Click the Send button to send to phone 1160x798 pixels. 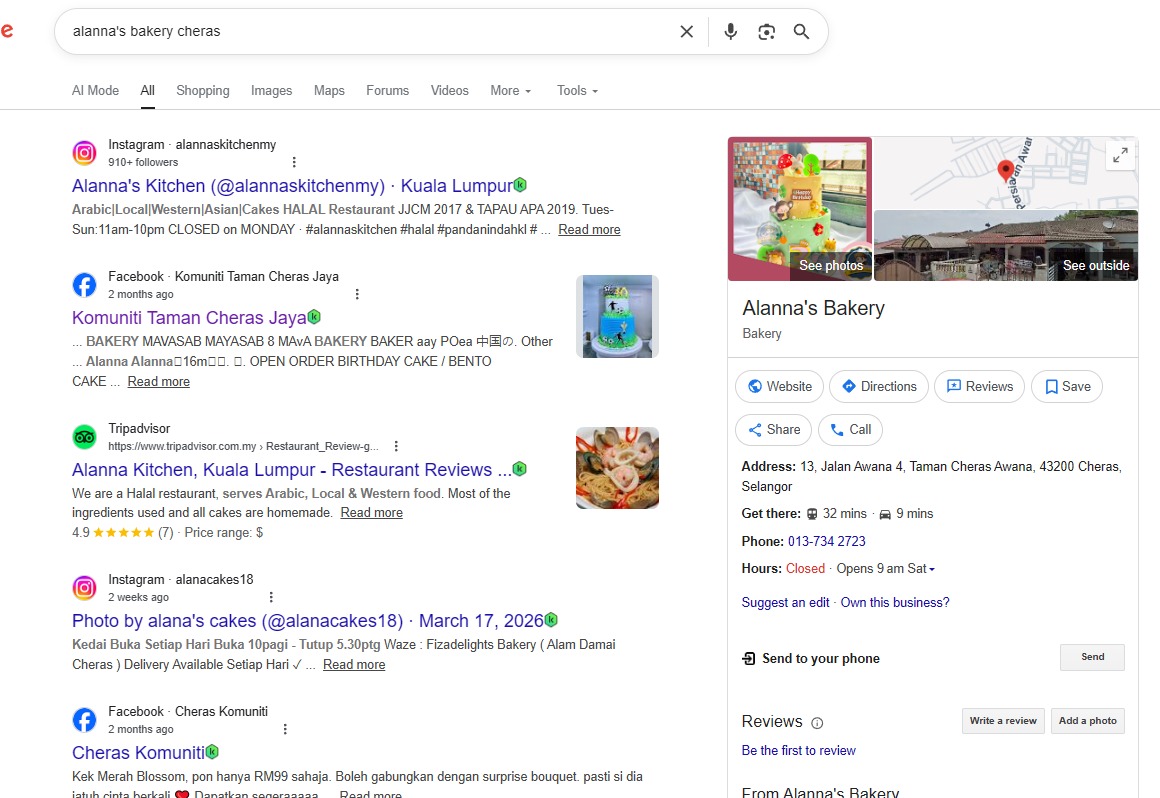click(x=1091, y=657)
